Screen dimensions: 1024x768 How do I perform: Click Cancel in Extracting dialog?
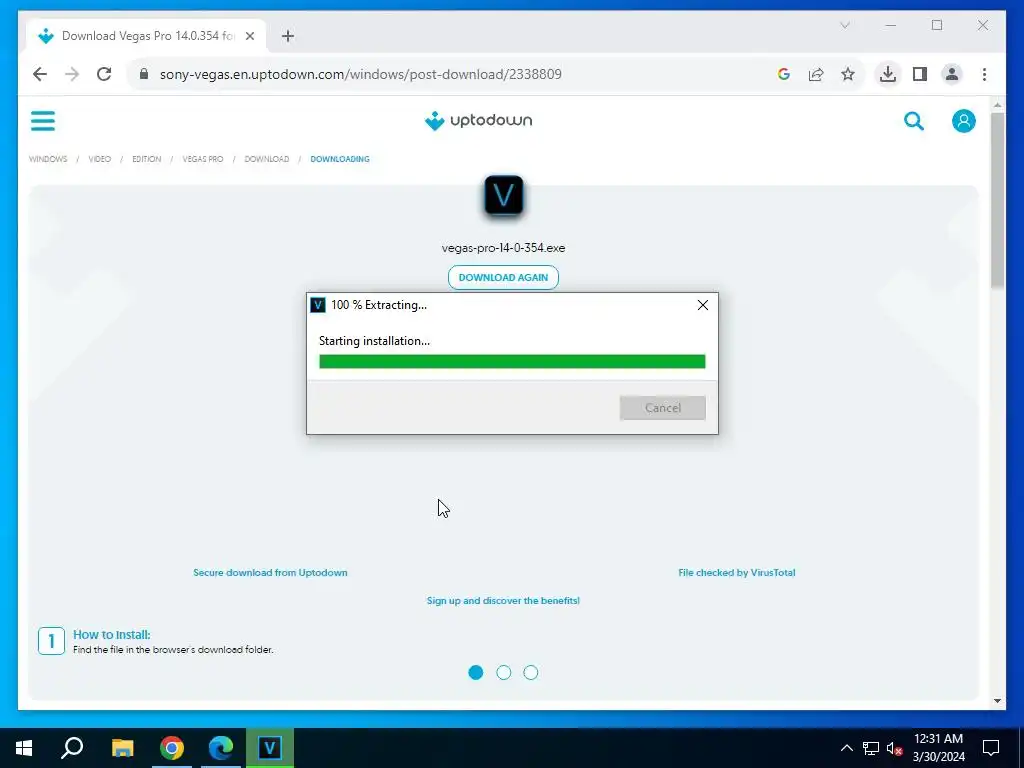pyautogui.click(x=663, y=408)
